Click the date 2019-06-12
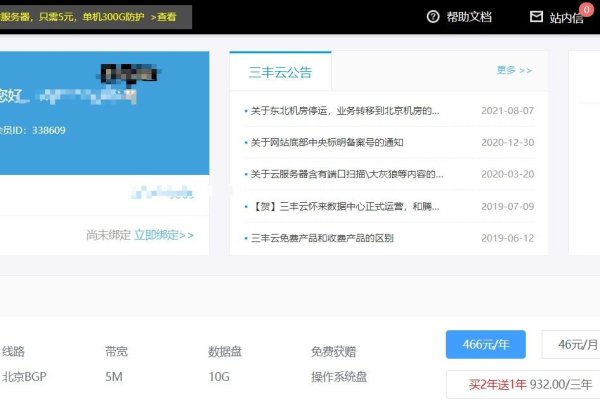The height and width of the screenshot is (400, 600). 507,238
